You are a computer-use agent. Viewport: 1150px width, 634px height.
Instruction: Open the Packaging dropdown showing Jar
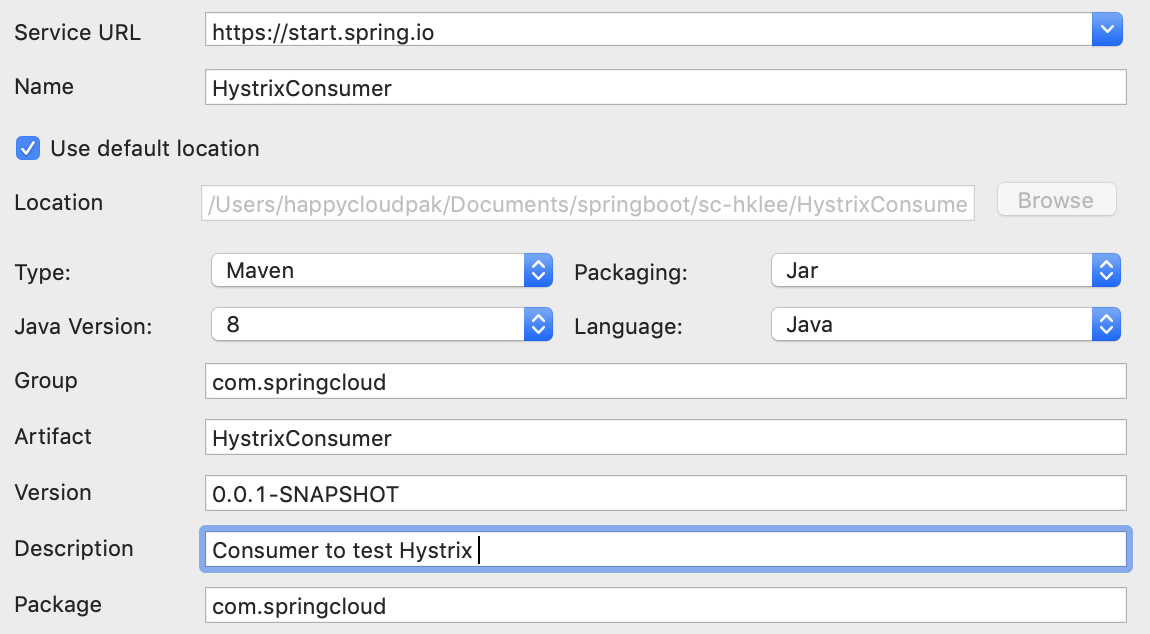pyautogui.click(x=946, y=270)
